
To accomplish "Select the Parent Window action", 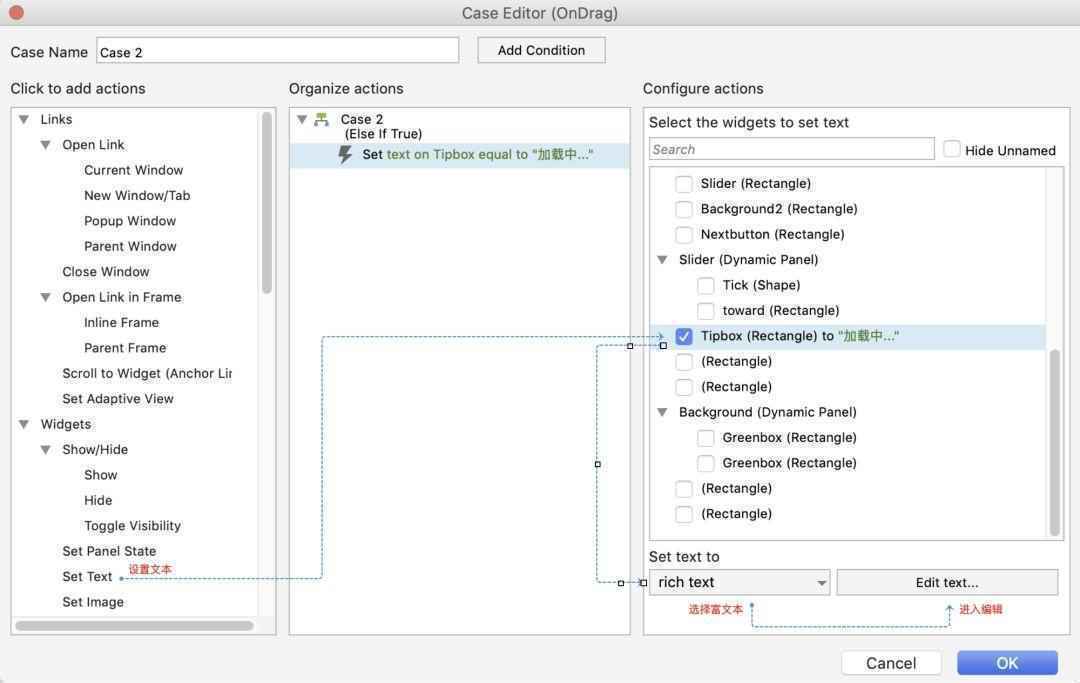I will coord(130,246).
